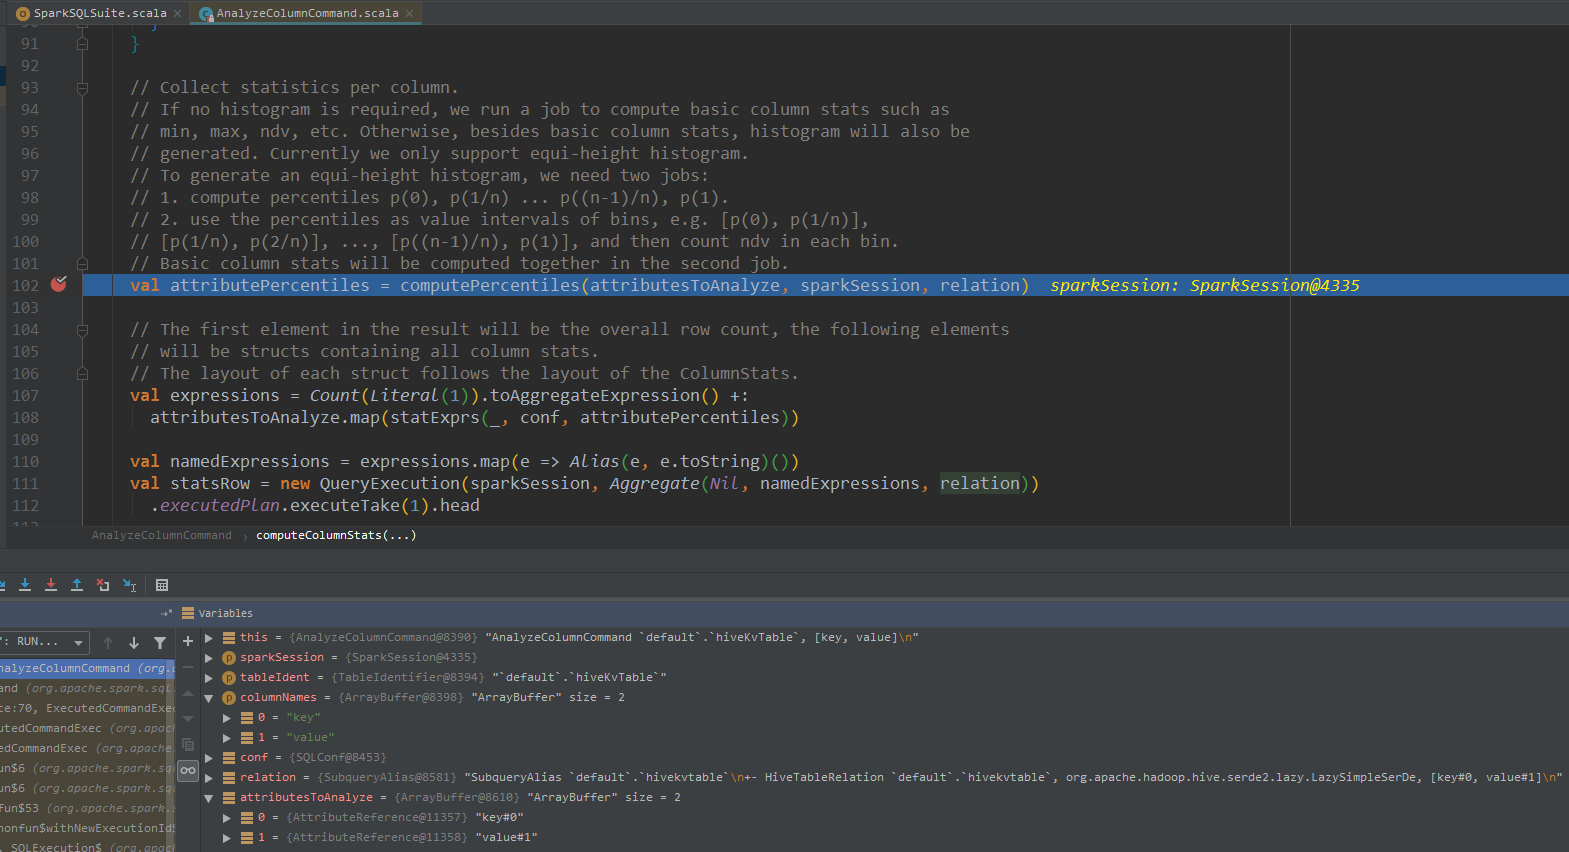Select the 'fun$53' stack frame
This screenshot has width=1569, height=852.
pyautogui.click(x=87, y=808)
